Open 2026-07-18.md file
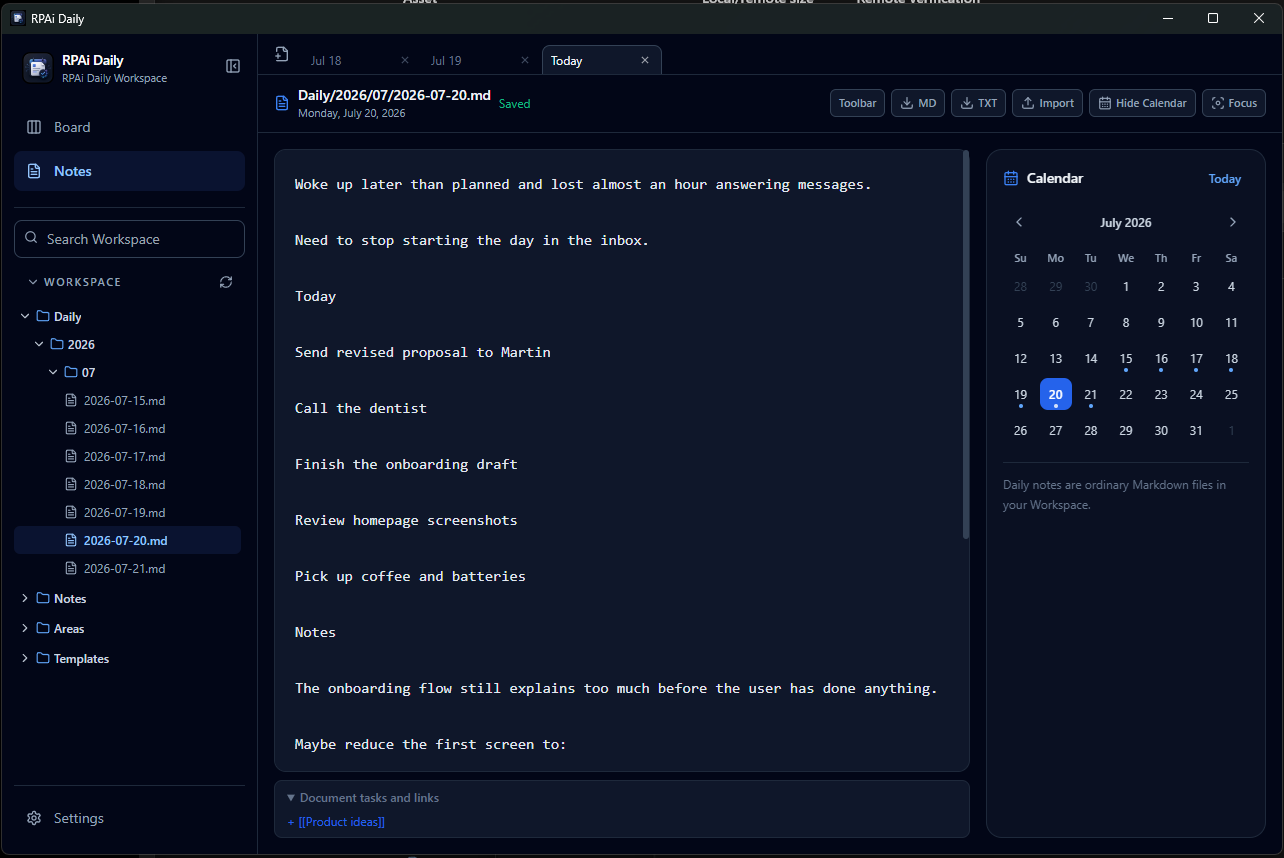The width and height of the screenshot is (1284, 858). pos(127,484)
